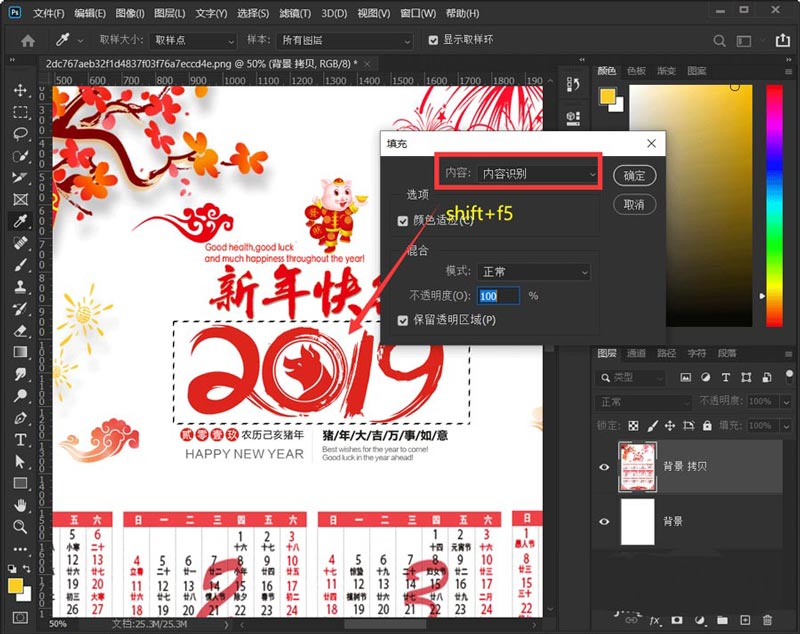800x634 pixels.
Task: Toggle Preserve Transparency checkbox in Fill dialog
Action: pyautogui.click(x=403, y=320)
